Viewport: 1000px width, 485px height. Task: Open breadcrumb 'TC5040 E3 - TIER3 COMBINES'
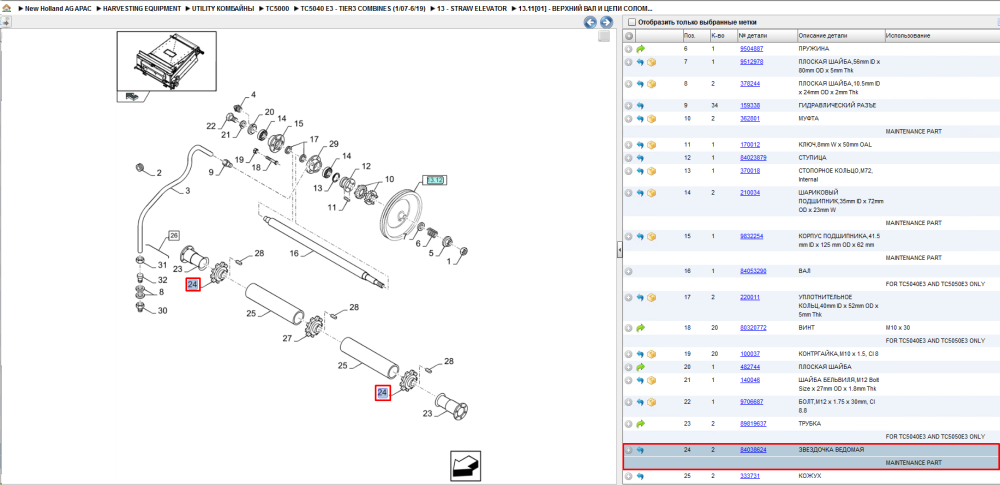[x=363, y=9]
